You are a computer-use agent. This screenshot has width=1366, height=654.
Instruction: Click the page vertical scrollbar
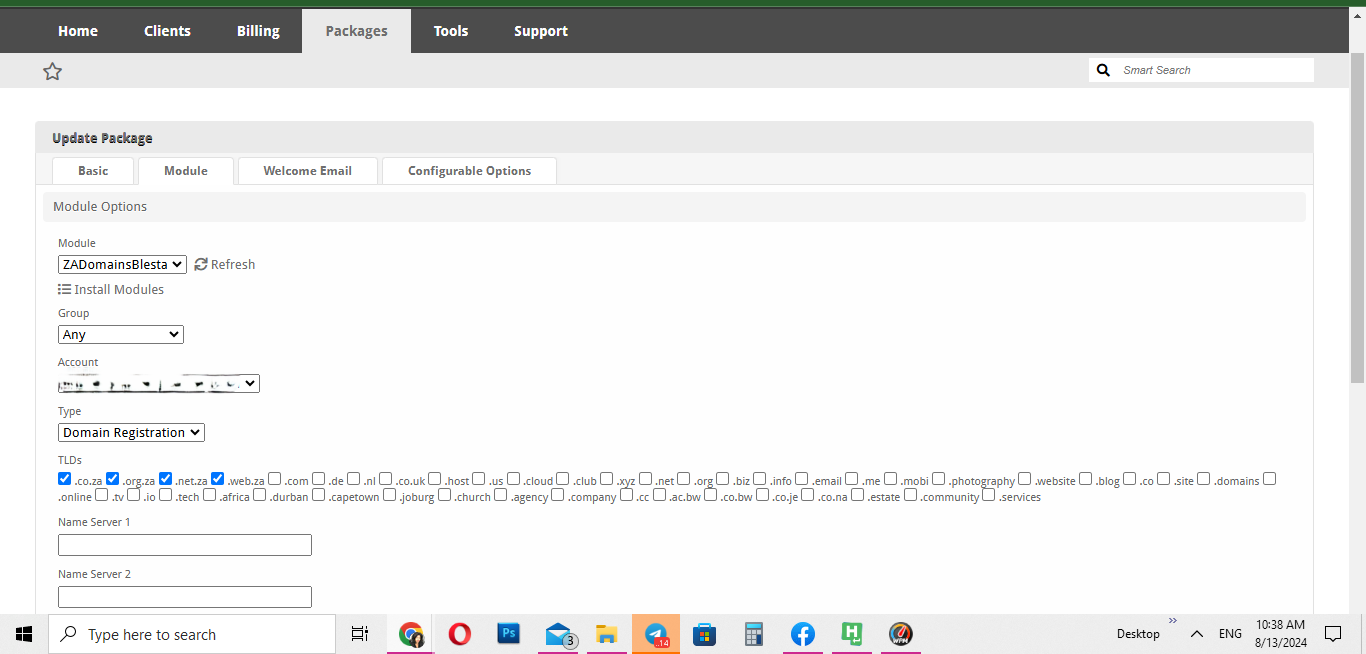pyautogui.click(x=1357, y=220)
